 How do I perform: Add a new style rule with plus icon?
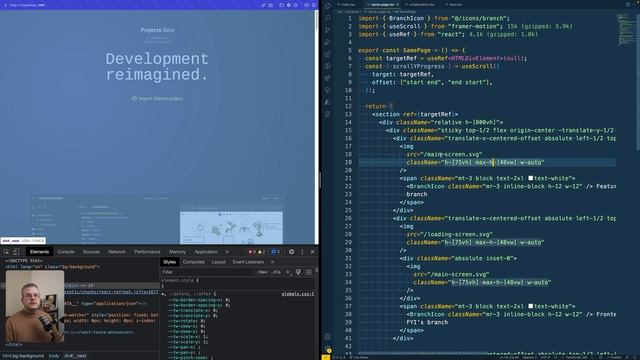pos(288,272)
